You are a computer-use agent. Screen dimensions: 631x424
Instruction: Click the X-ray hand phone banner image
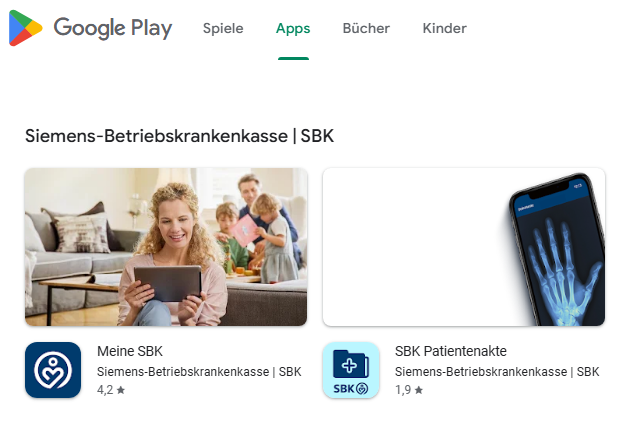click(464, 247)
